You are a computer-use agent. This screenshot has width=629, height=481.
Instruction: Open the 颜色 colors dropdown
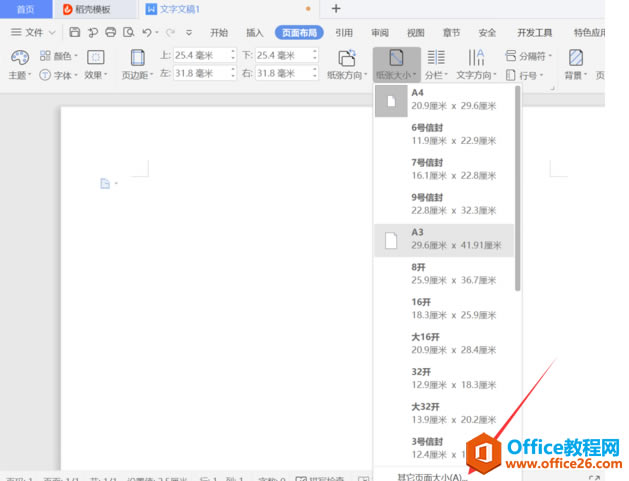pos(59,56)
